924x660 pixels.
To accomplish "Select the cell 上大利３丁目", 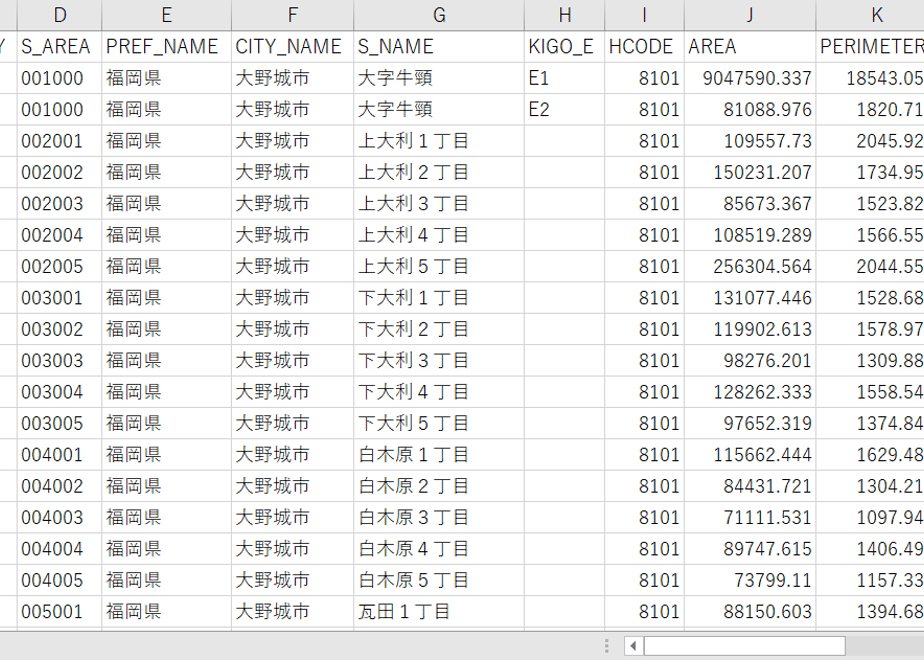I will pos(439,203).
